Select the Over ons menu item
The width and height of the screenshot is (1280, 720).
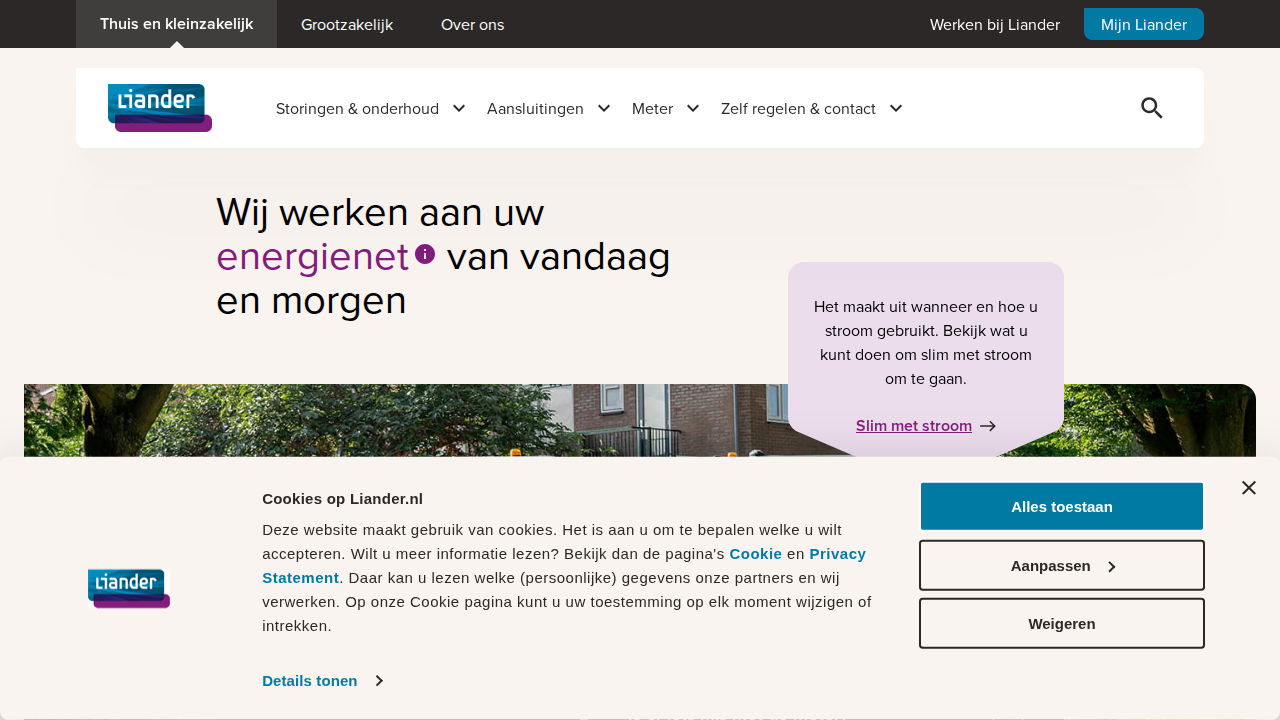[x=472, y=24]
